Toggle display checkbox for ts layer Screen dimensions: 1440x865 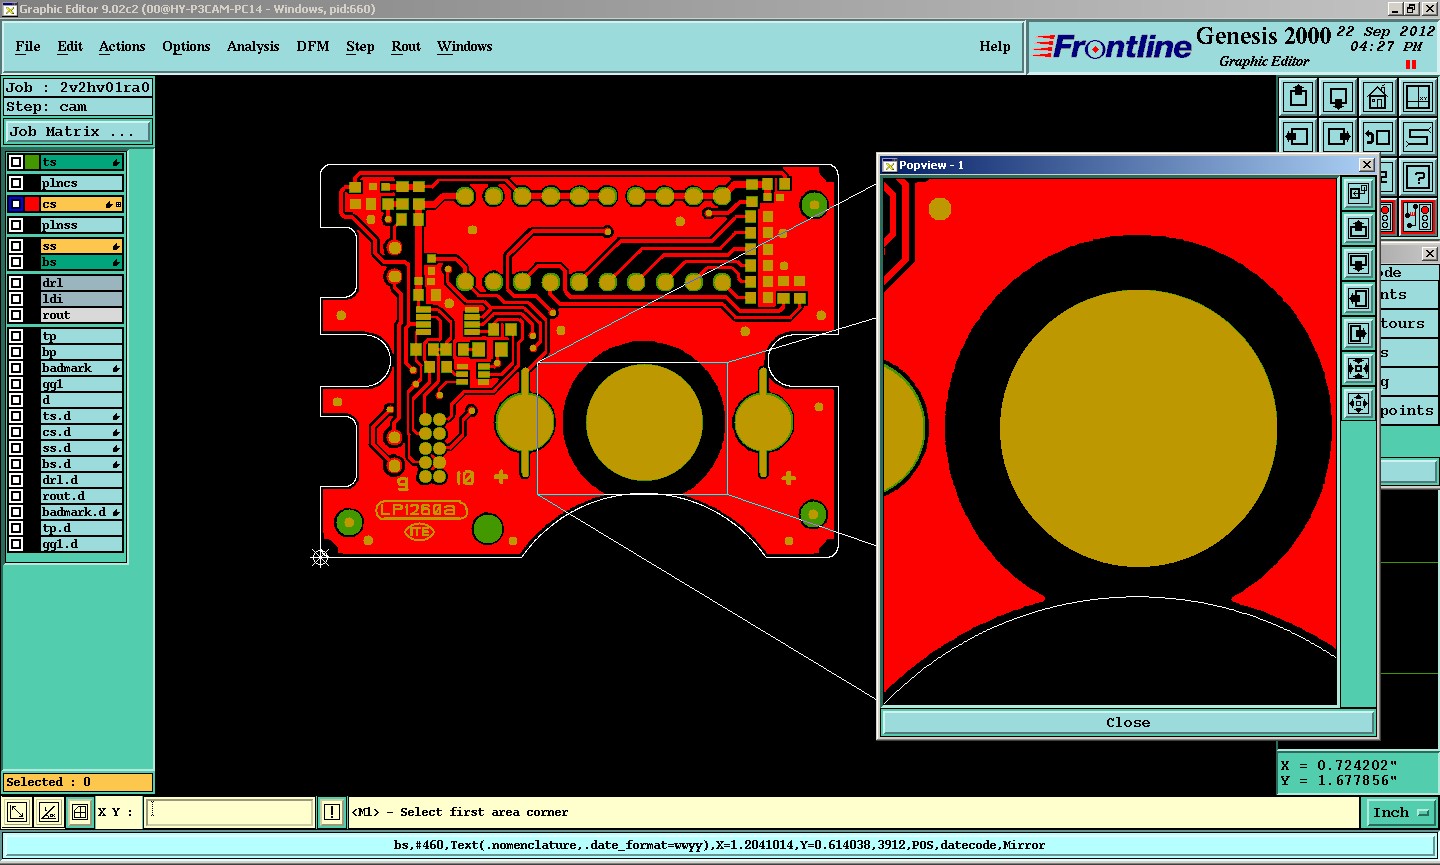(x=16, y=162)
